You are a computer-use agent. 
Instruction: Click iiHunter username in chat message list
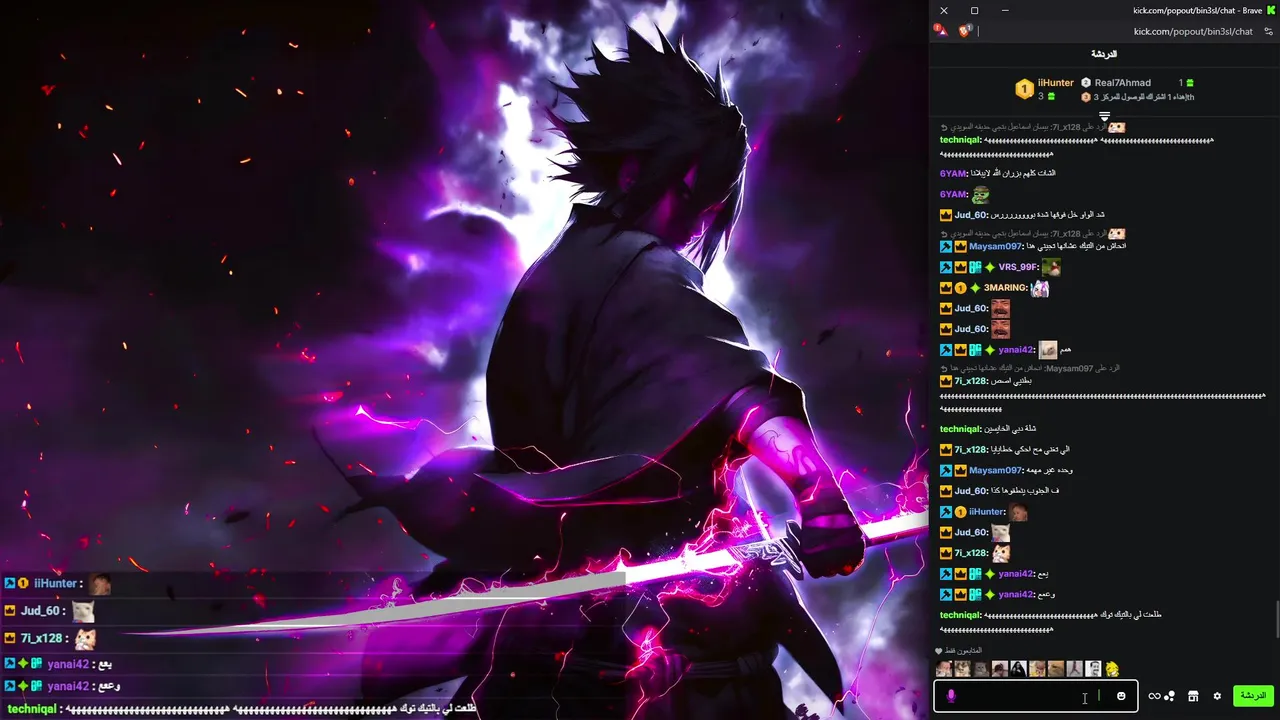click(986, 512)
